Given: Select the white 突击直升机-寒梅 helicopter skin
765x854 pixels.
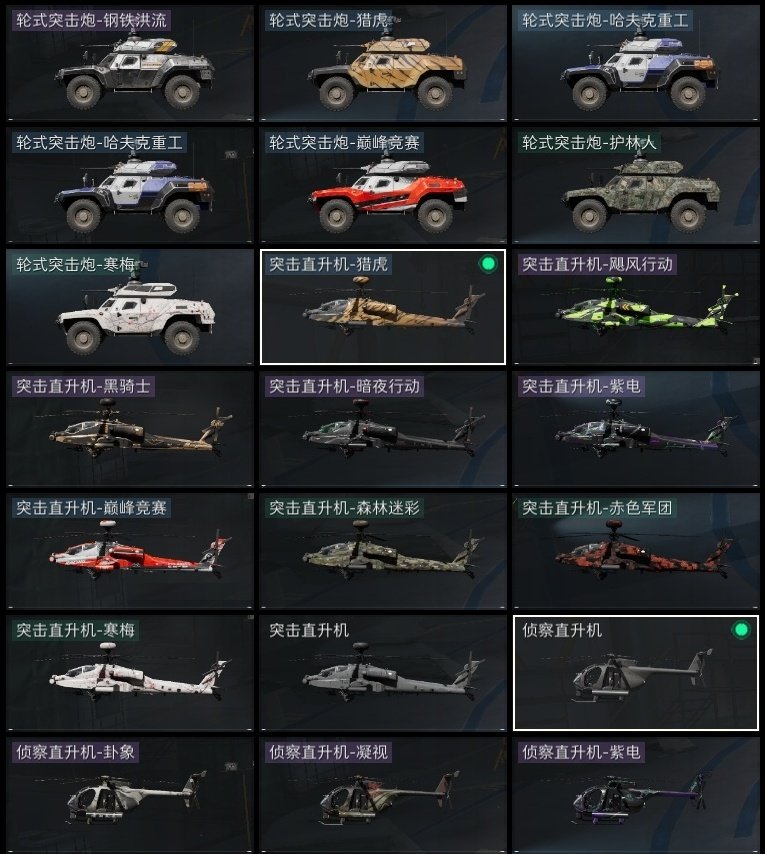Looking at the screenshot, I should [x=130, y=673].
